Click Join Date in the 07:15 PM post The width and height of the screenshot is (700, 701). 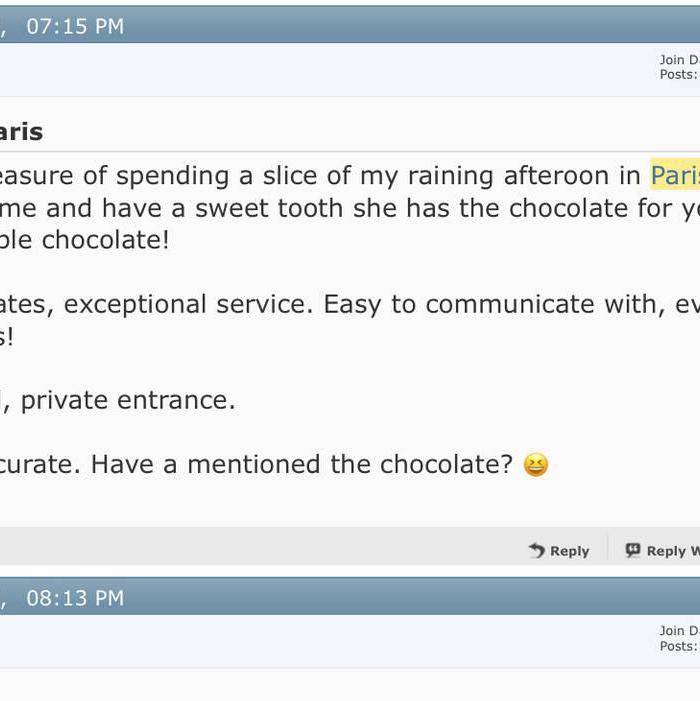(679, 60)
